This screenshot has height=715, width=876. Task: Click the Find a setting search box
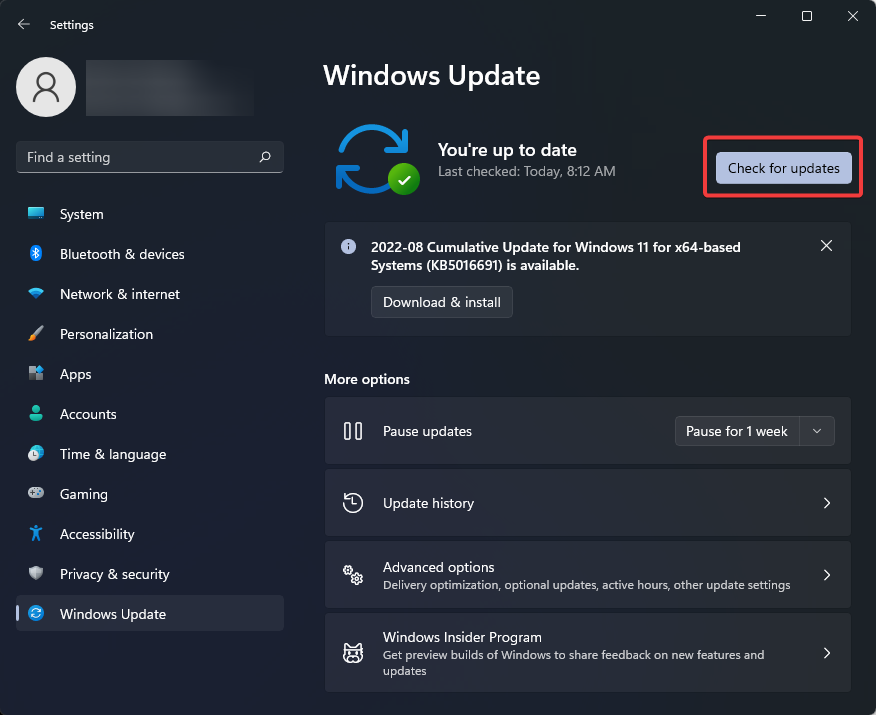(x=140, y=157)
